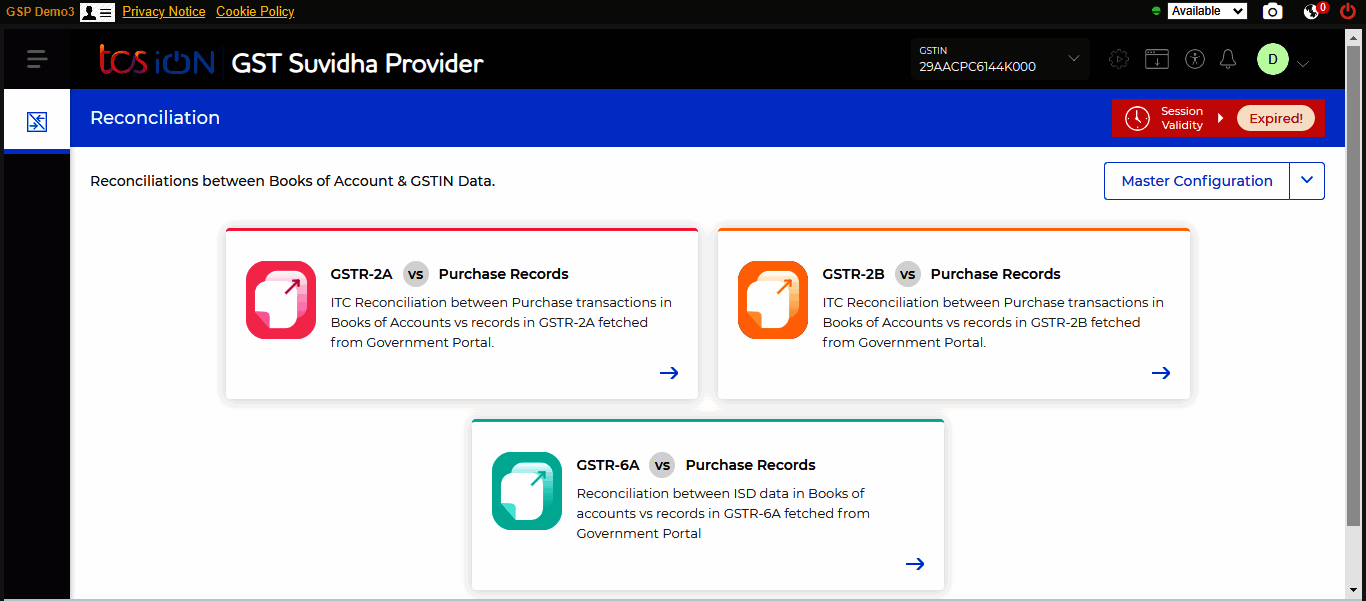The width and height of the screenshot is (1366, 601).
Task: Click the green availability status indicator
Action: point(1160,11)
